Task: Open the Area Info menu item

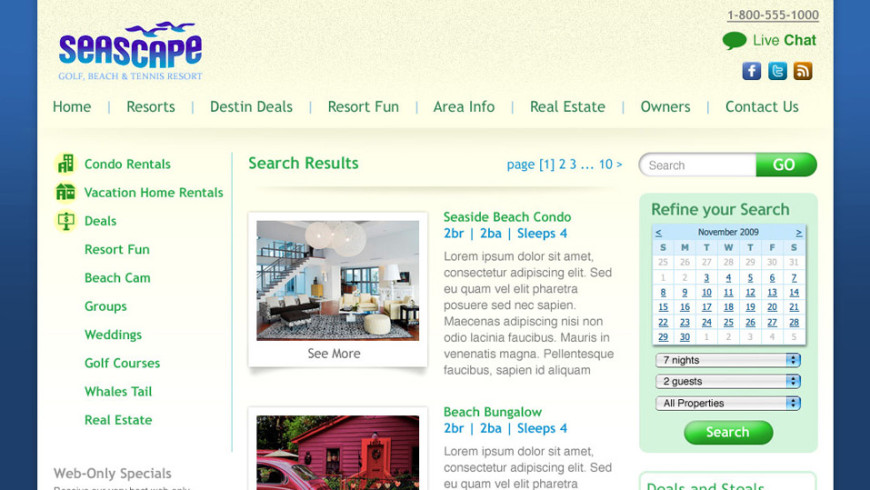Action: pos(464,107)
